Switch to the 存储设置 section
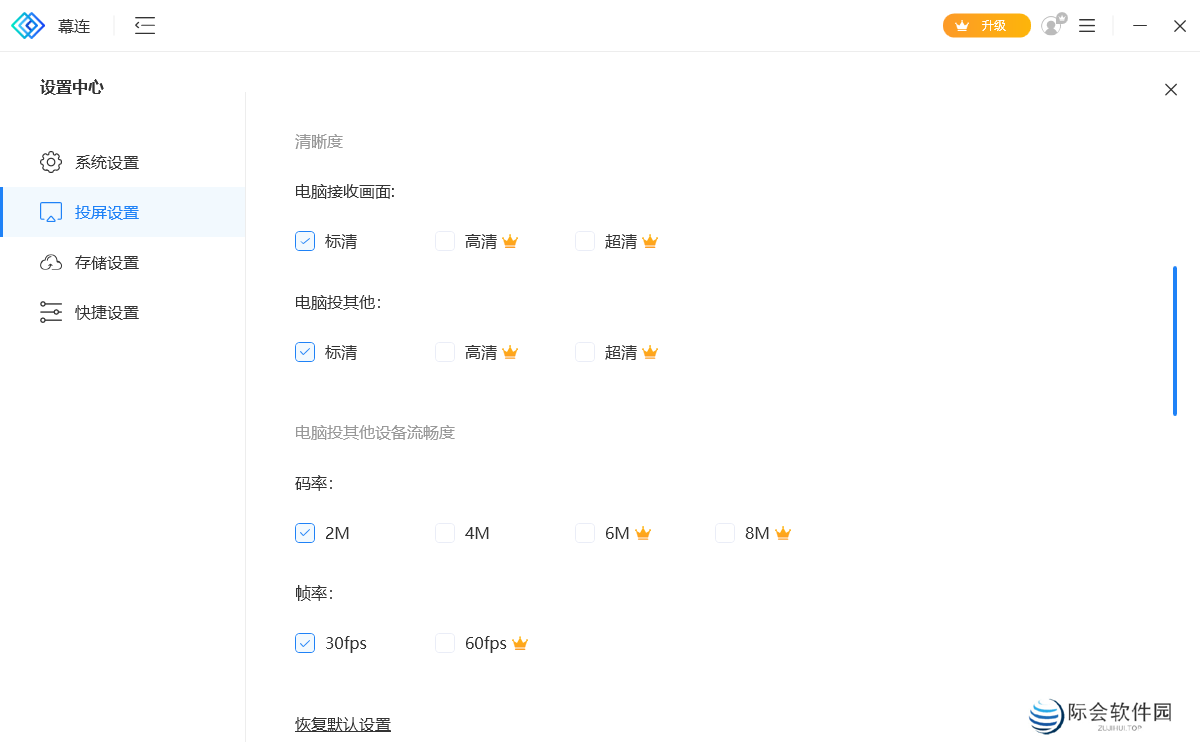 104,261
